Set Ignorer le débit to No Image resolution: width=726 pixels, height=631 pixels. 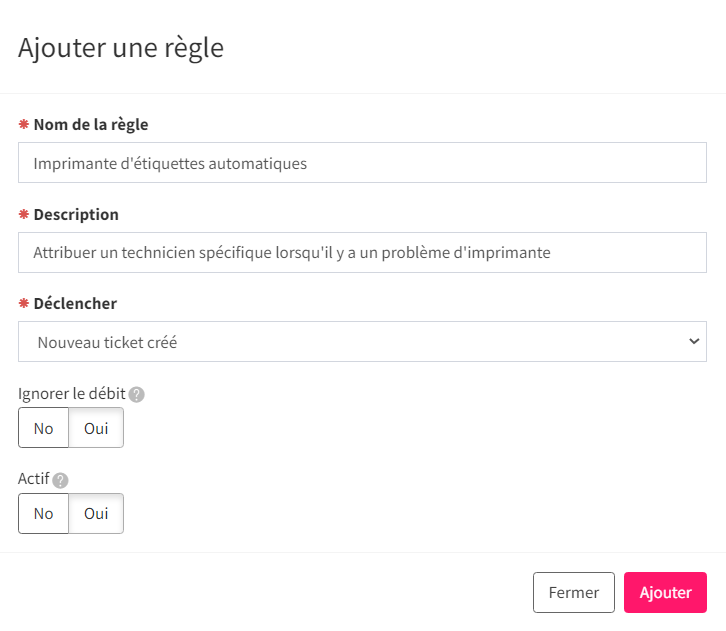(44, 428)
